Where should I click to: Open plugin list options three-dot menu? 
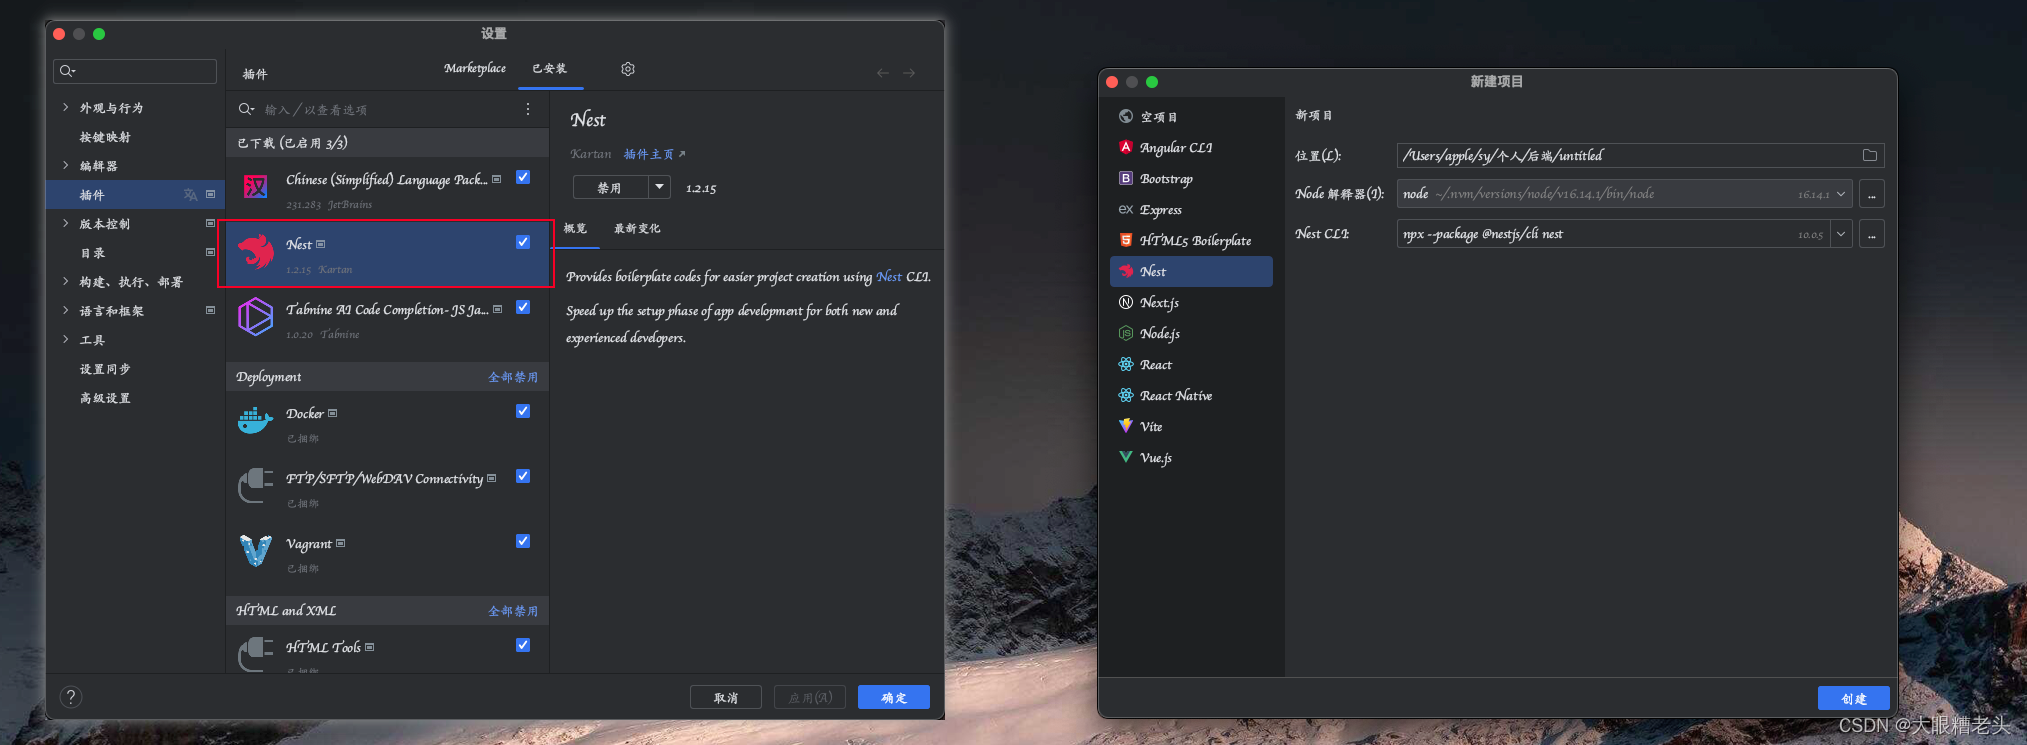point(528,109)
